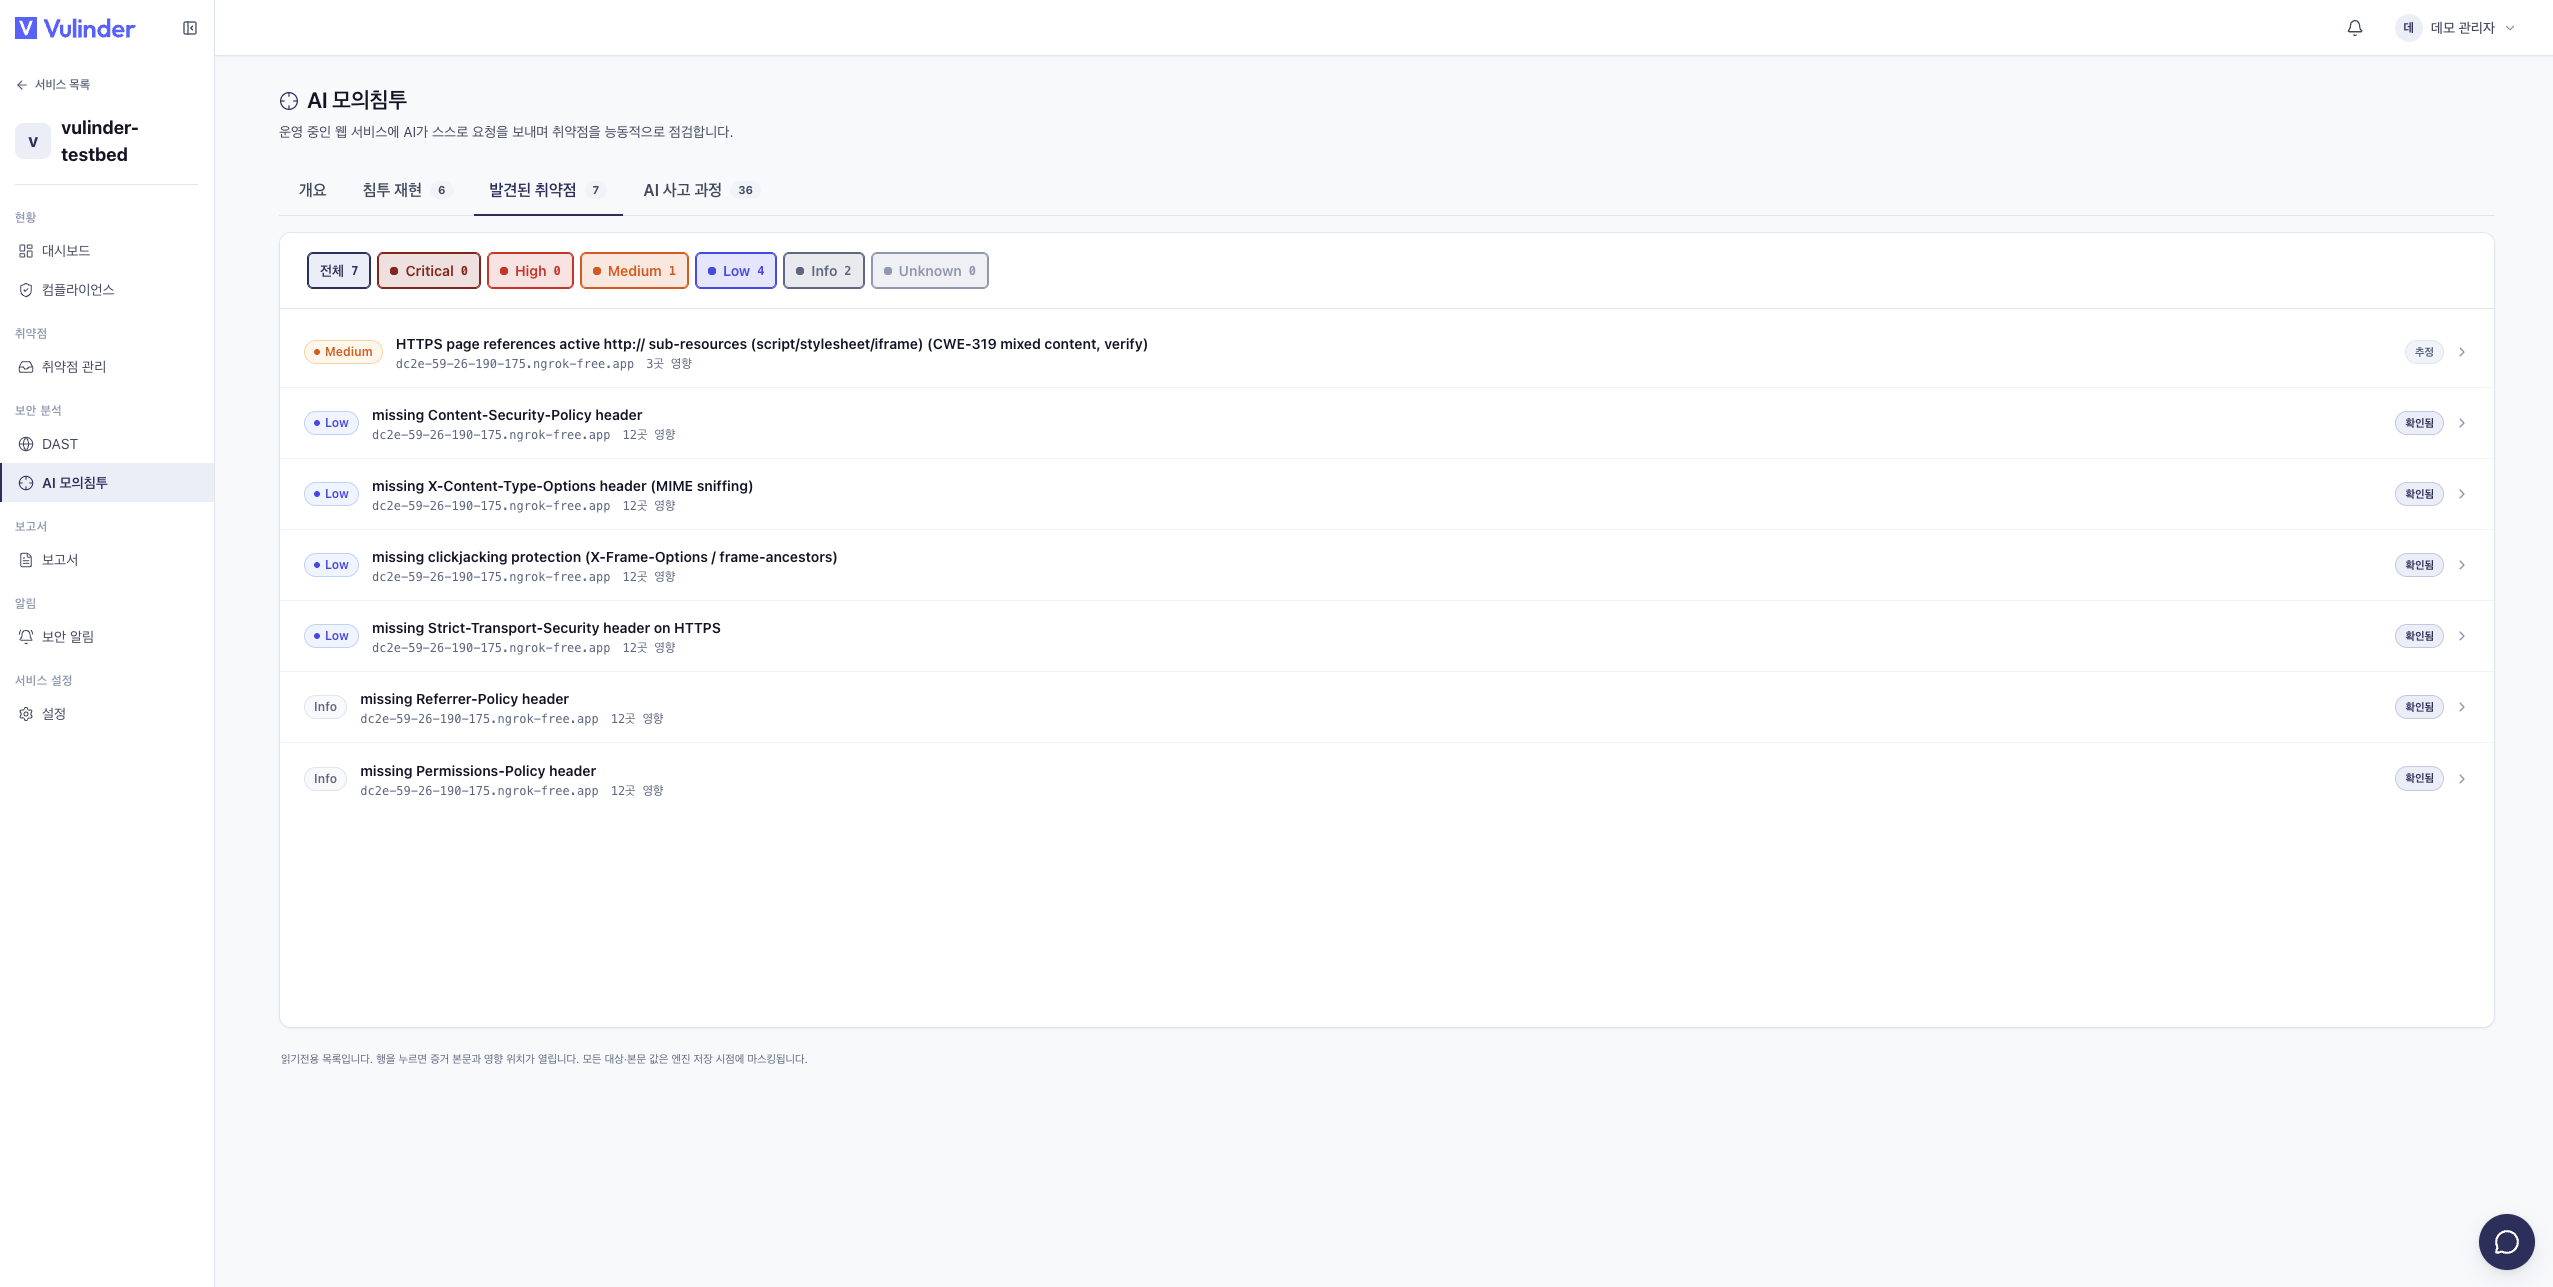Click the Vulinder logo icon
The width and height of the screenshot is (2553, 1287).
tap(26, 28)
